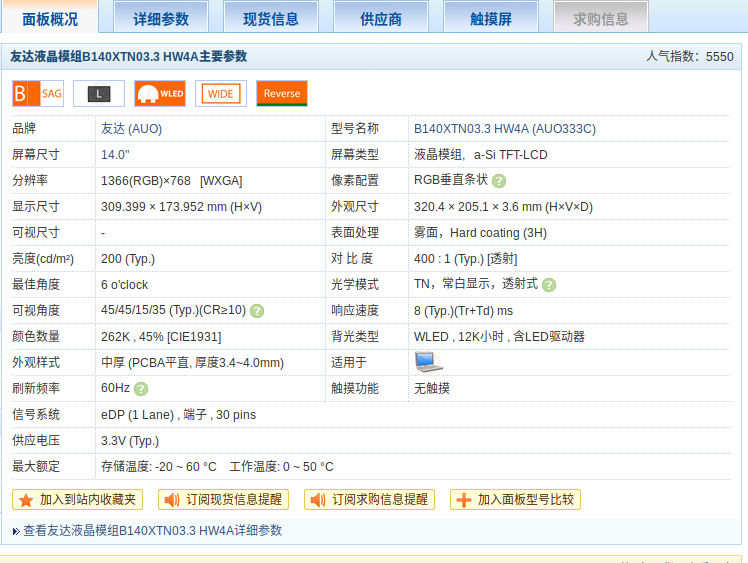The image size is (748, 563).
Task: Switch to the 供应商 tab
Action: point(381,18)
